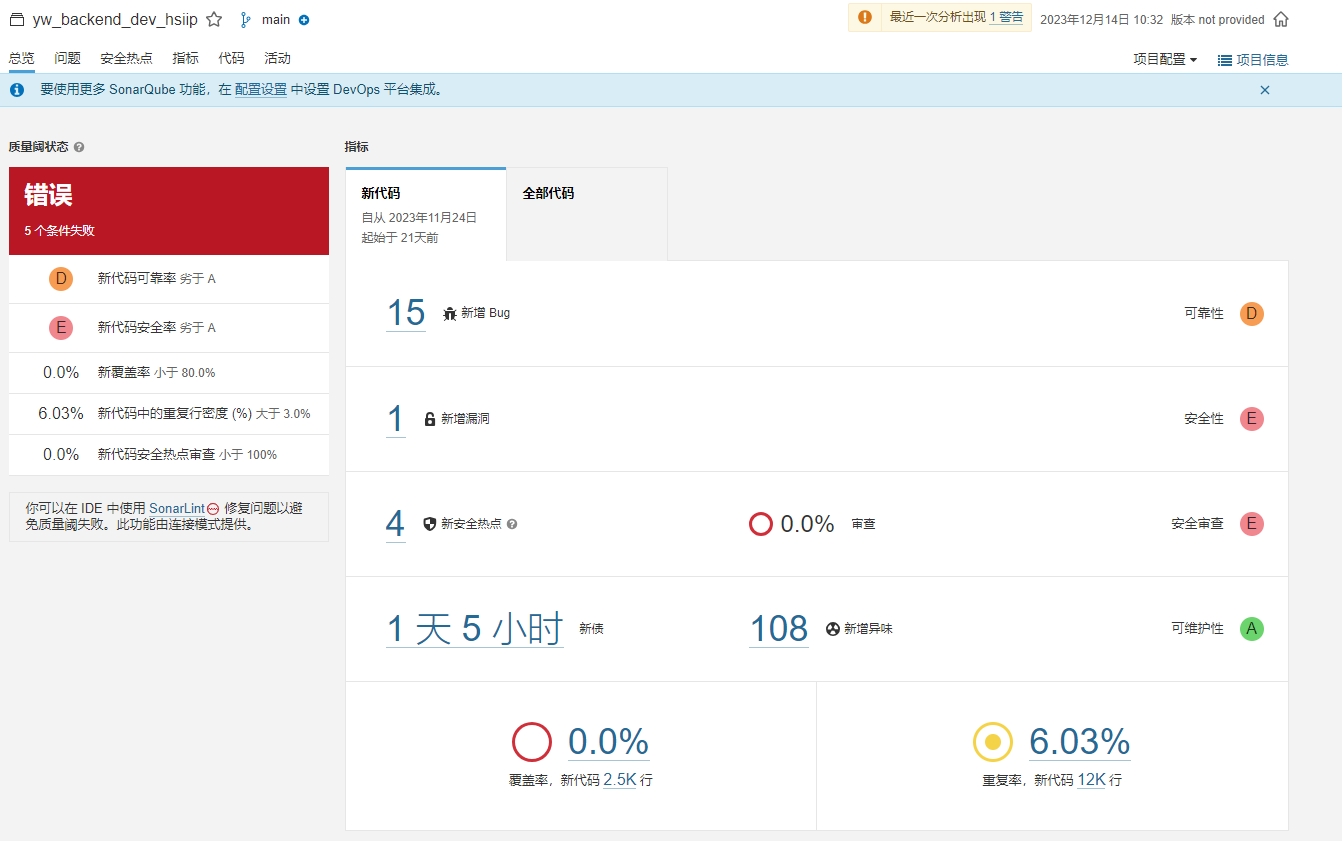Screen dimensions: 1342x841
Task: Click the home icon at top right
Action: pyautogui.click(x=1281, y=19)
